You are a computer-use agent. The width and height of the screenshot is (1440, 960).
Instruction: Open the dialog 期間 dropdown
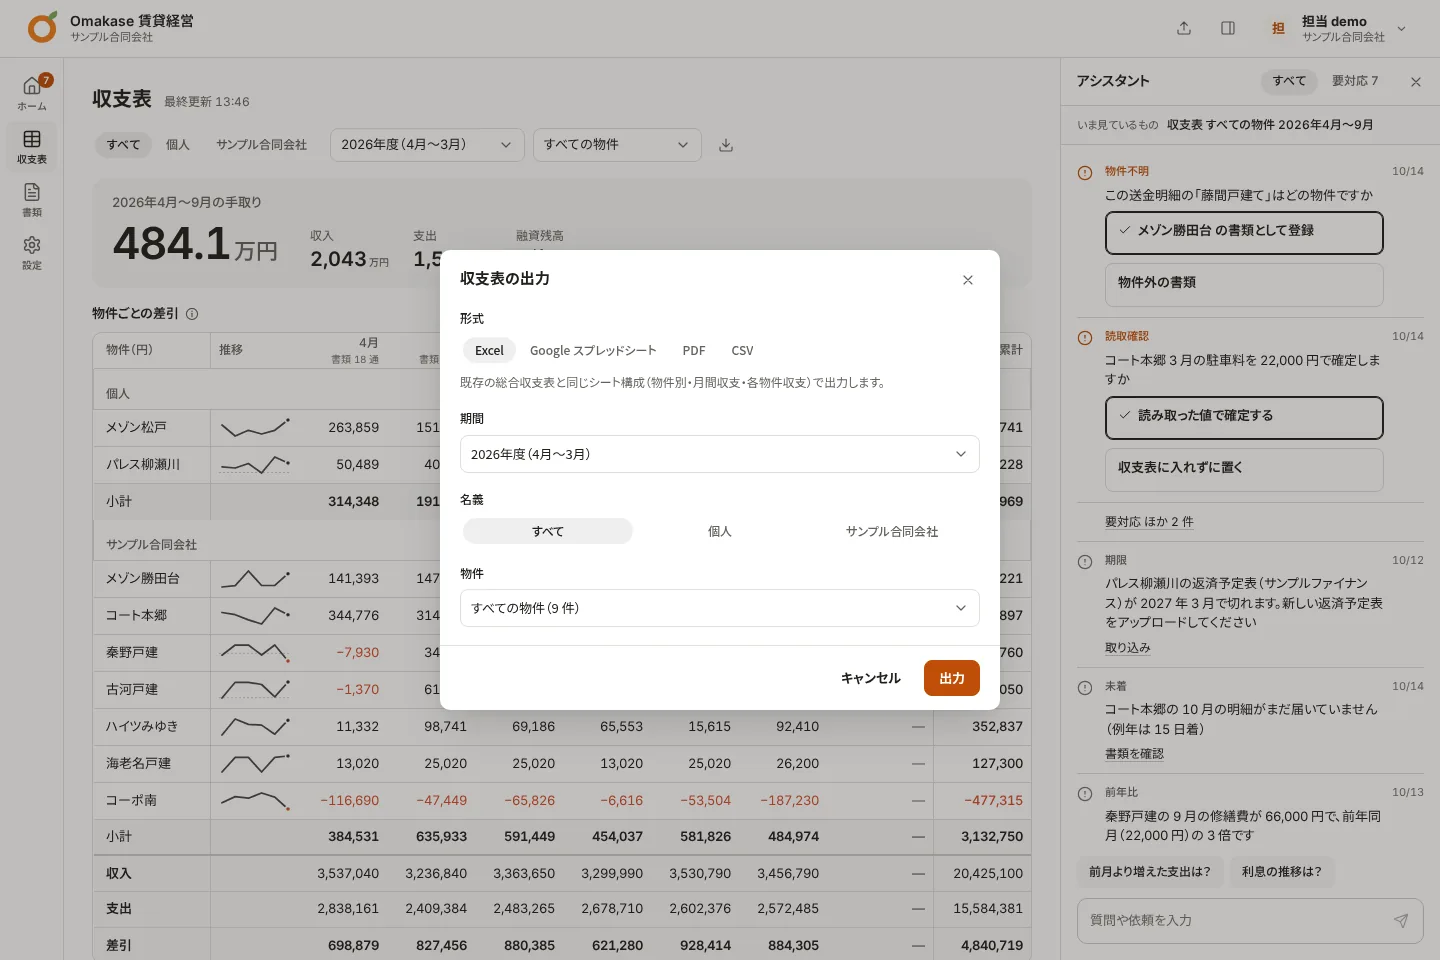coord(720,454)
